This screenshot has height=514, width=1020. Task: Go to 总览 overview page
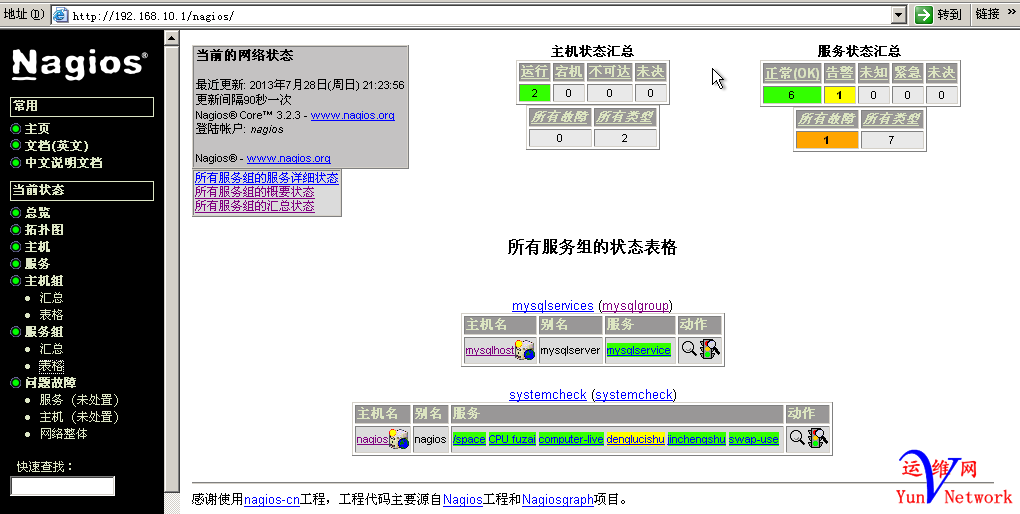pyautogui.click(x=37, y=213)
